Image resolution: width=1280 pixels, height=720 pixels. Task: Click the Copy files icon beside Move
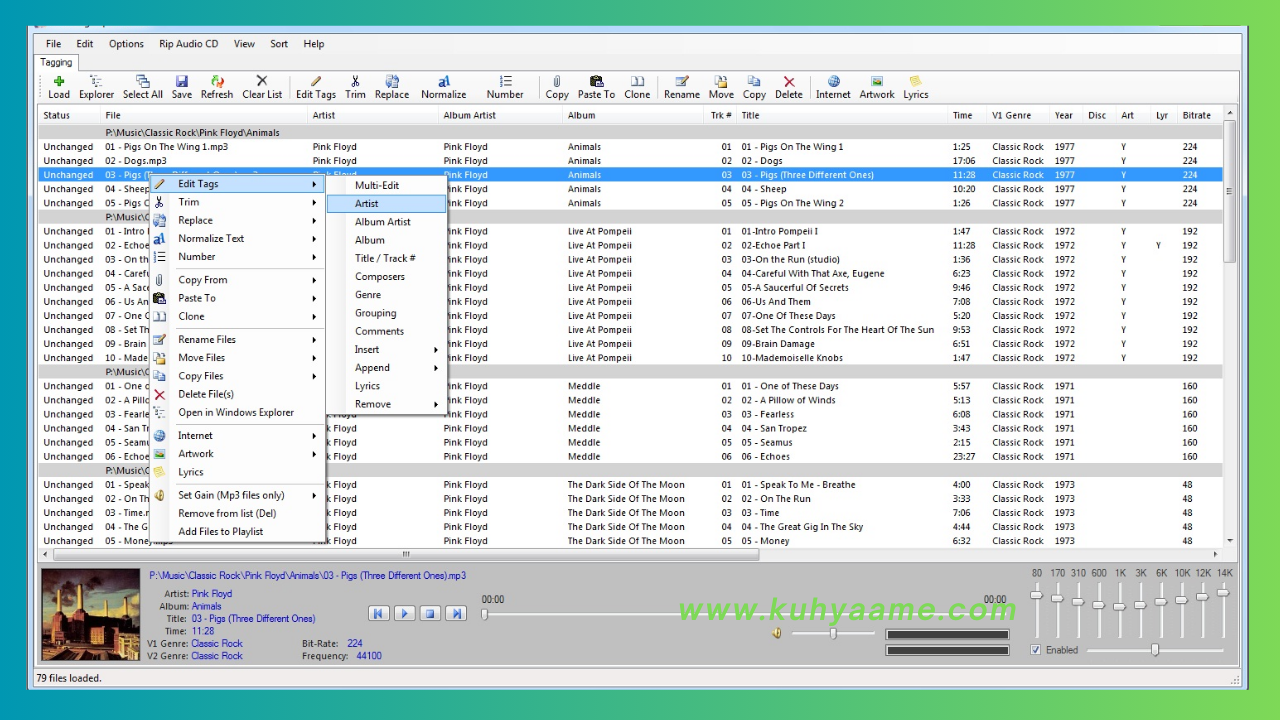[754, 82]
